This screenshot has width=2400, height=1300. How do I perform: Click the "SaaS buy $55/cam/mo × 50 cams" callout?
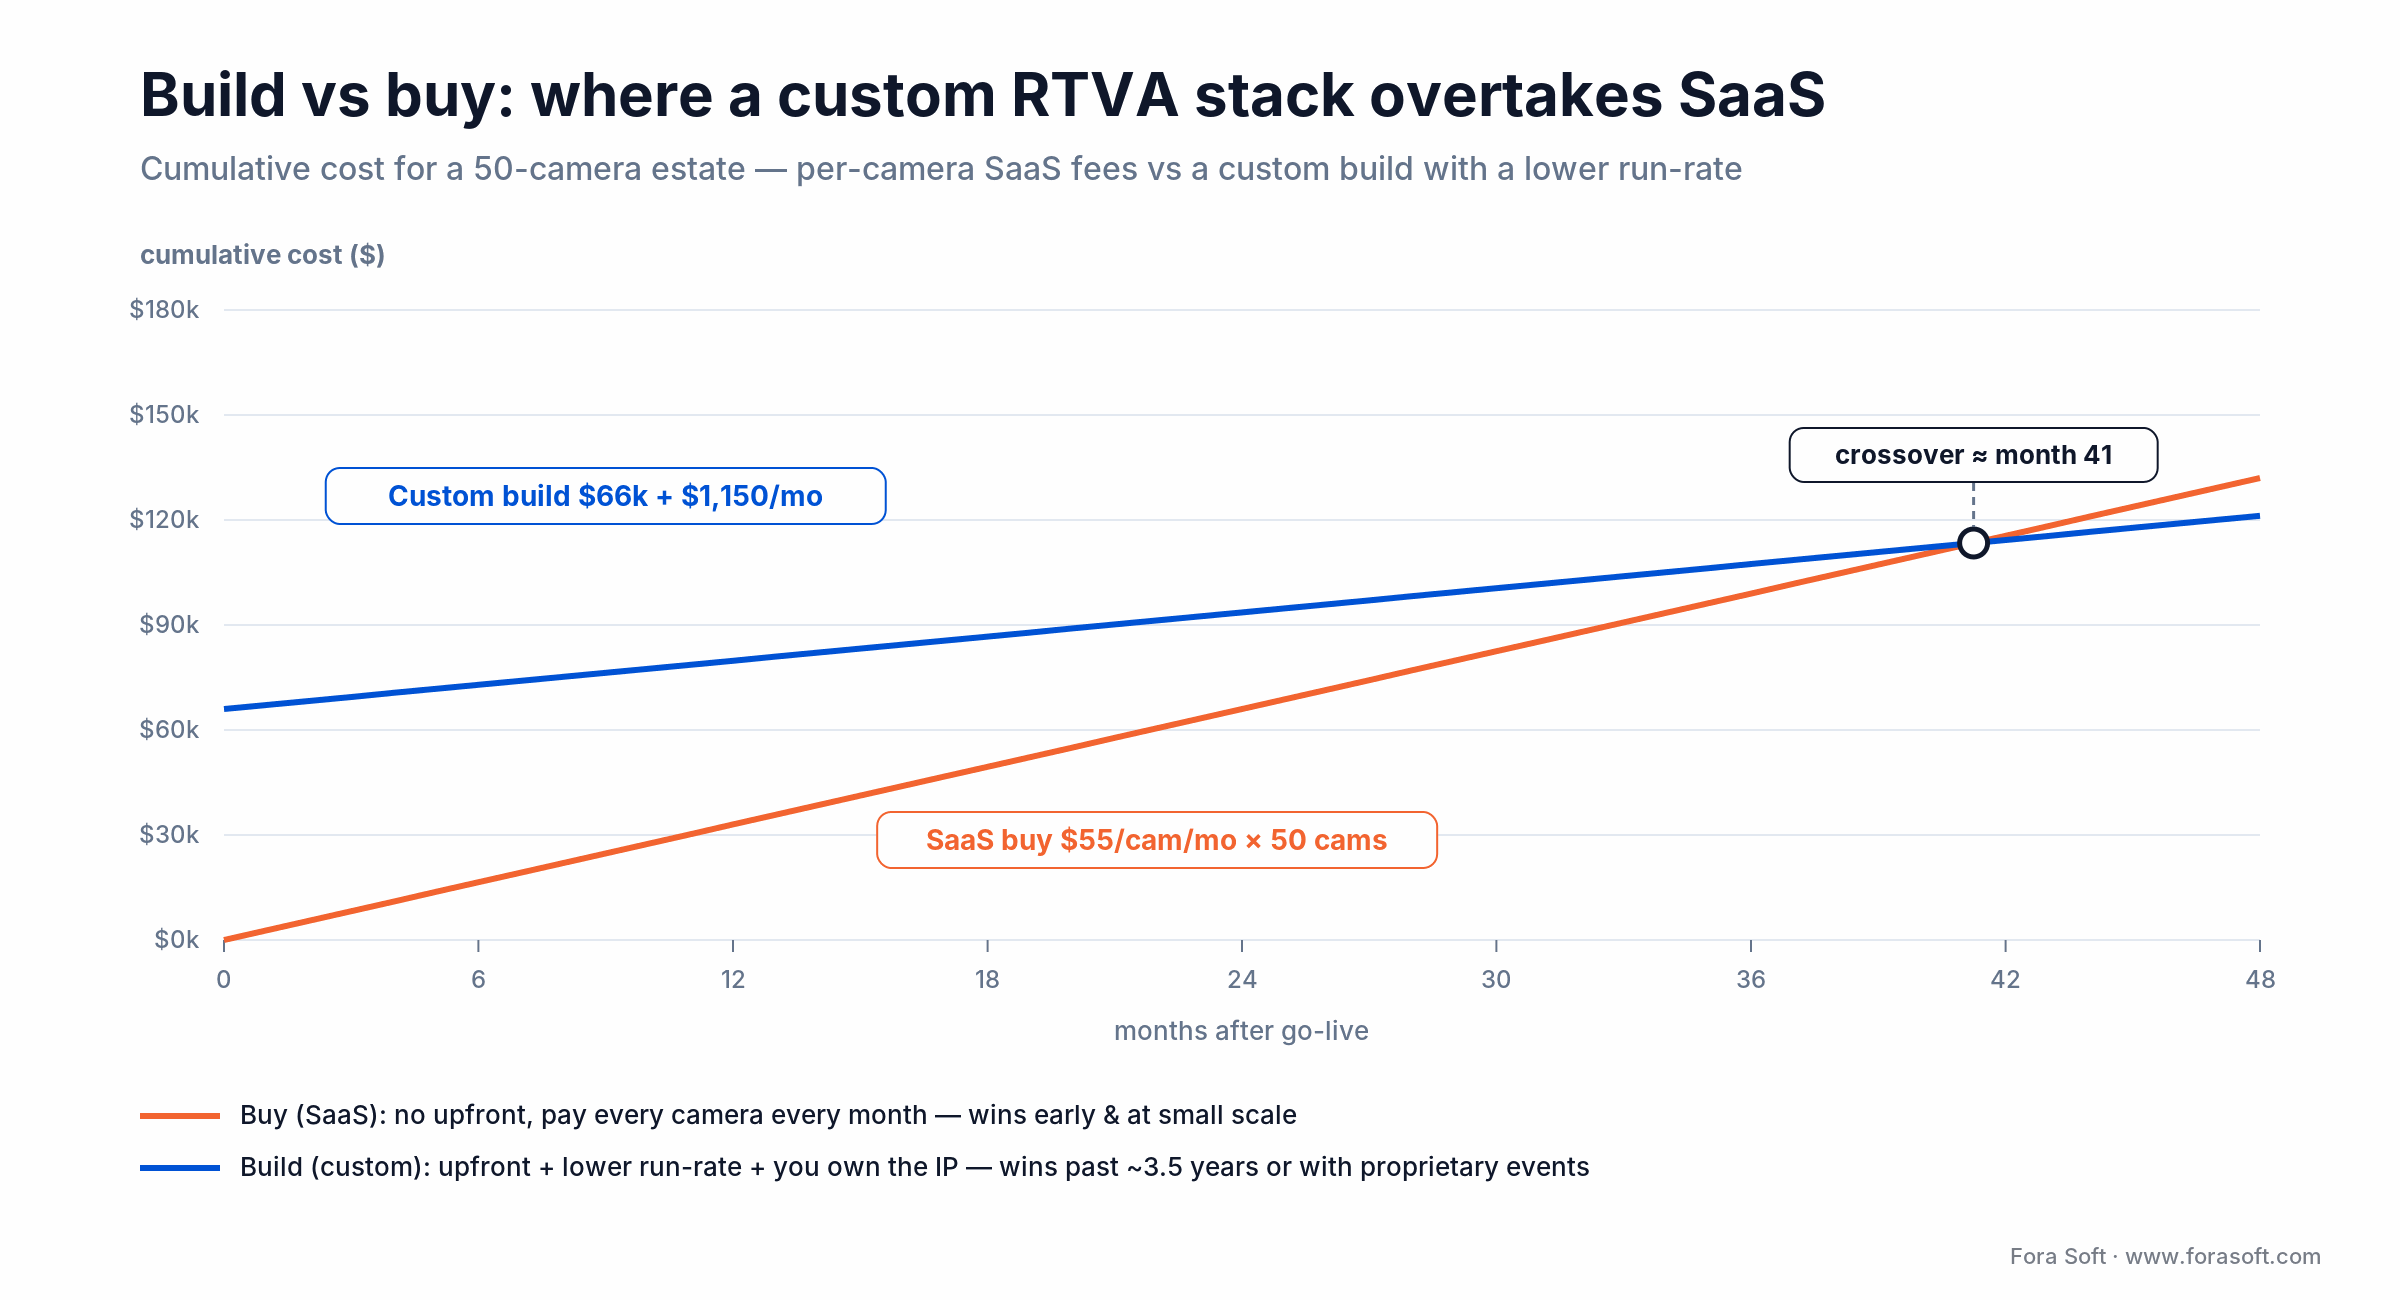pos(1156,840)
